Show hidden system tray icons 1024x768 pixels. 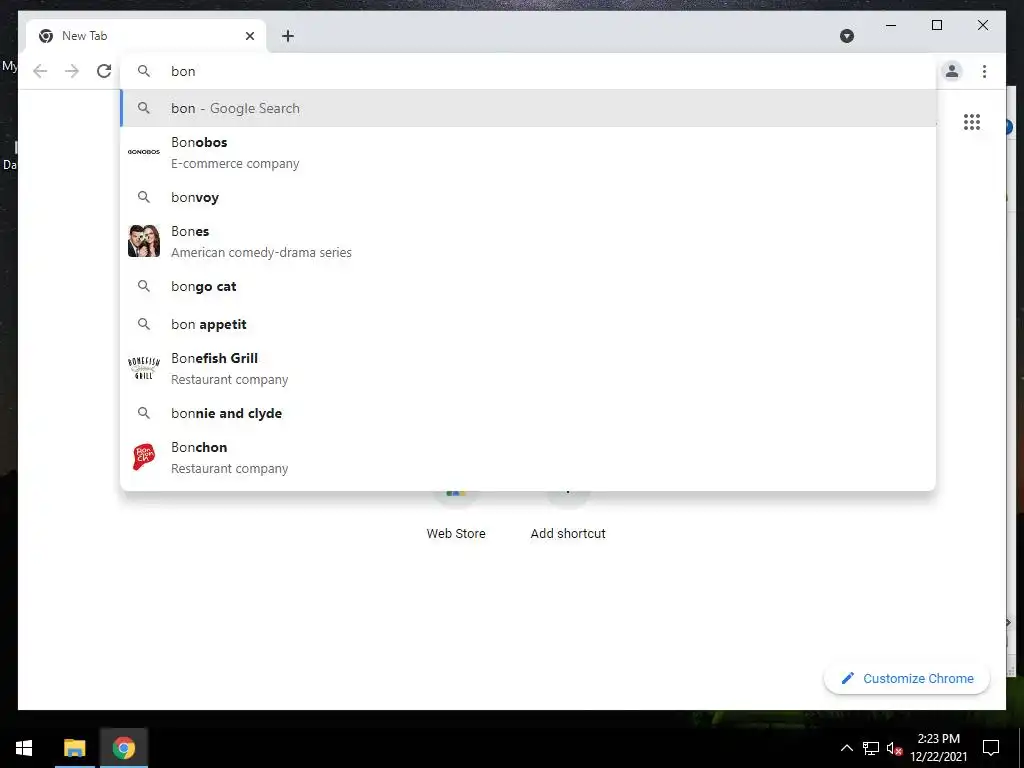(x=846, y=748)
